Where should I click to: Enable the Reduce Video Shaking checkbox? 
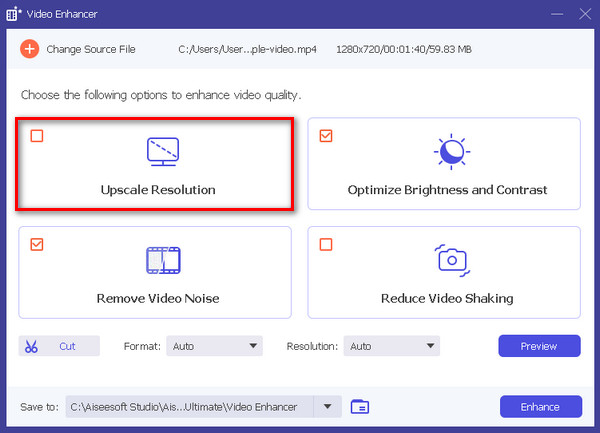pos(326,244)
